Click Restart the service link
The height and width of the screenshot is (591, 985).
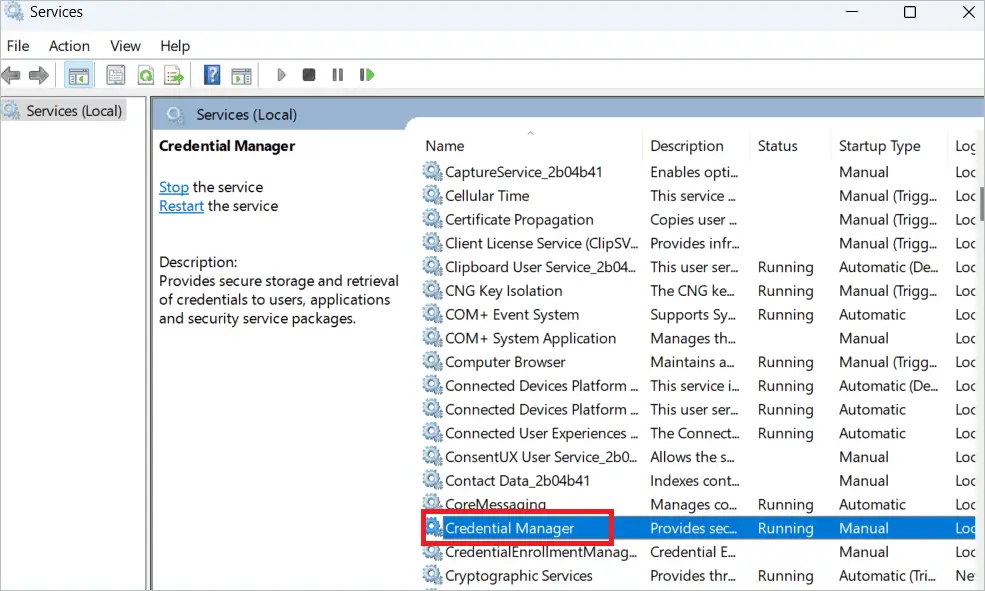181,206
